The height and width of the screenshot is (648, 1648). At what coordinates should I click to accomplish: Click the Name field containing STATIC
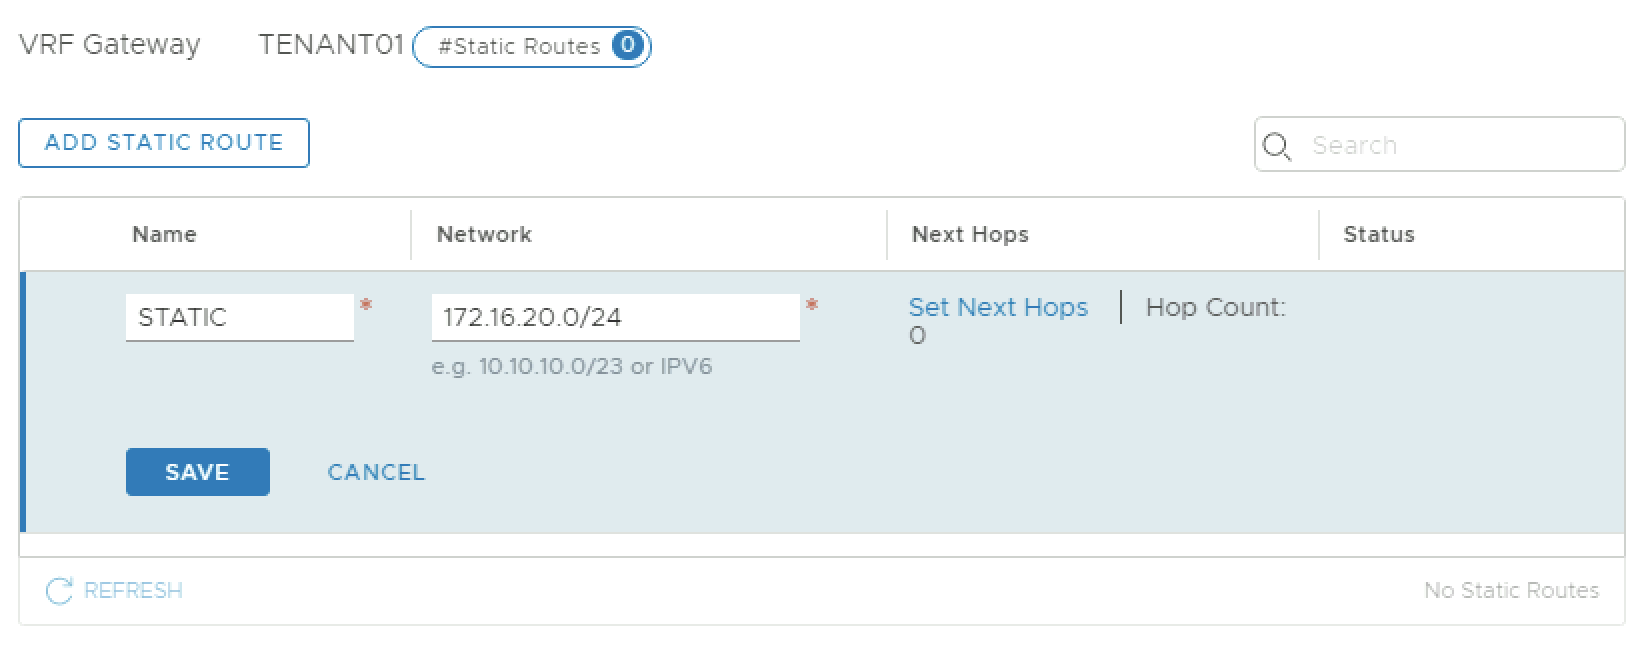coord(239,317)
